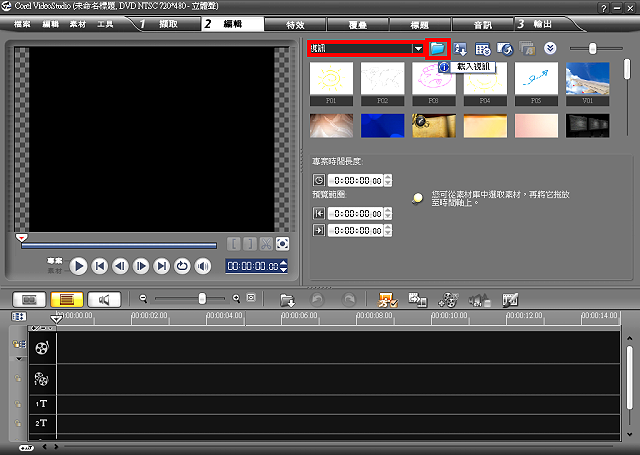Click the project duration clock icon
This screenshot has width=640, height=455.
coord(319,180)
